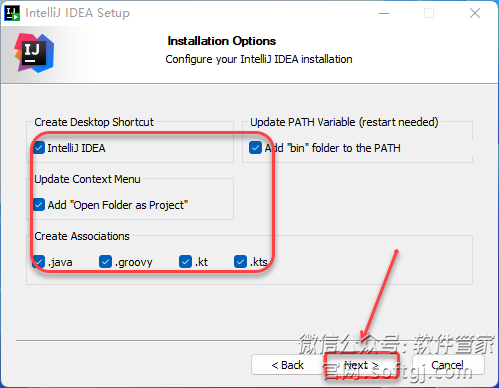Minimize the setup window
This screenshot has height=388, width=499.
pyautogui.click(x=384, y=13)
